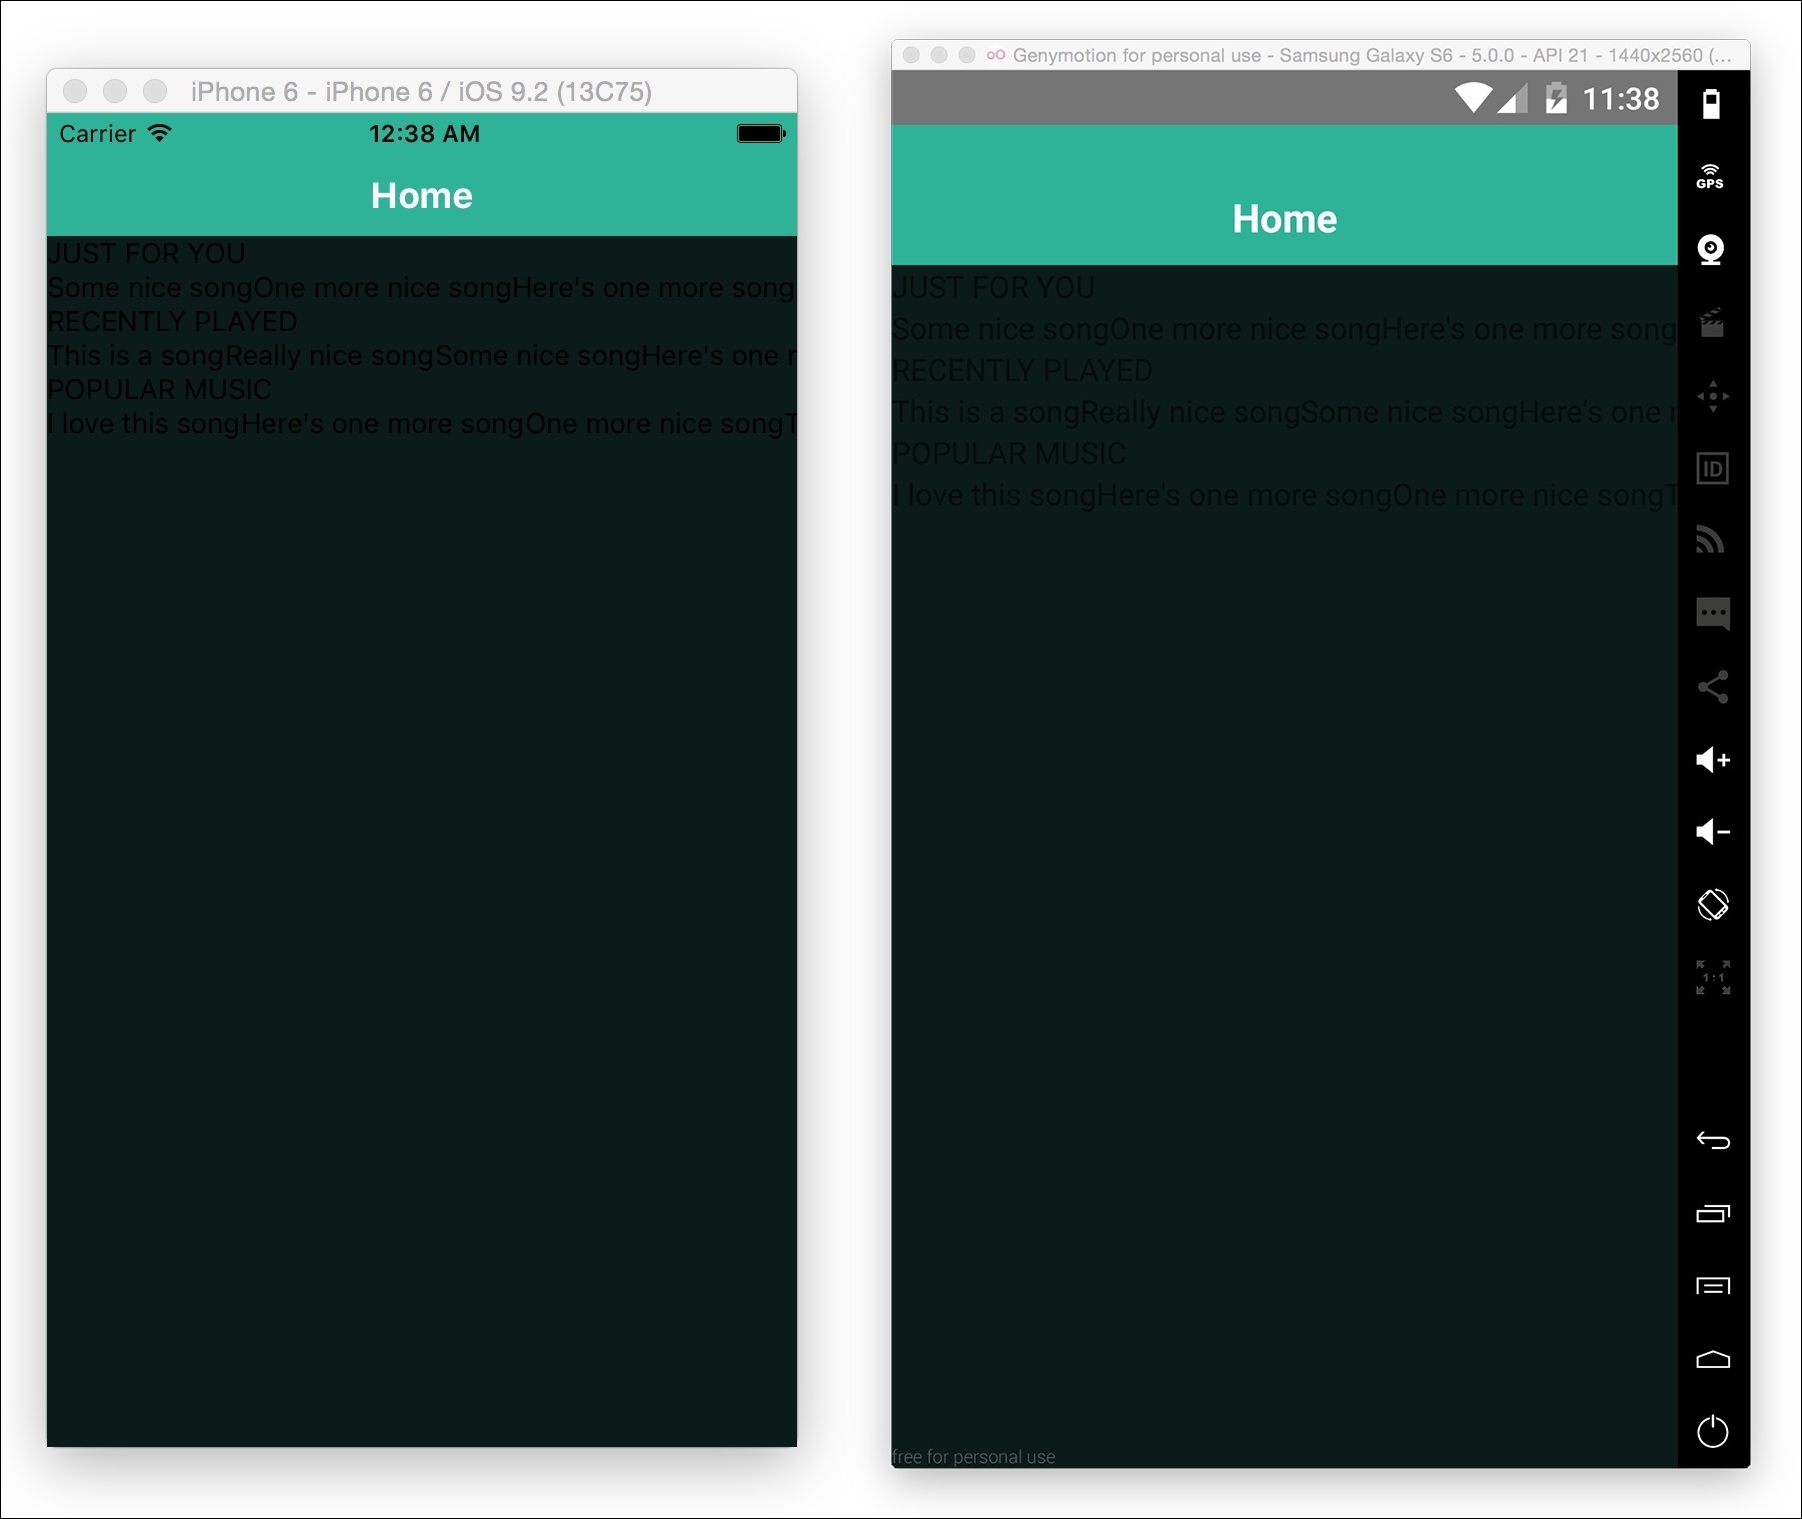1802x1519 pixels.
Task: Open the GPS widget in Genymotion
Action: point(1710,177)
